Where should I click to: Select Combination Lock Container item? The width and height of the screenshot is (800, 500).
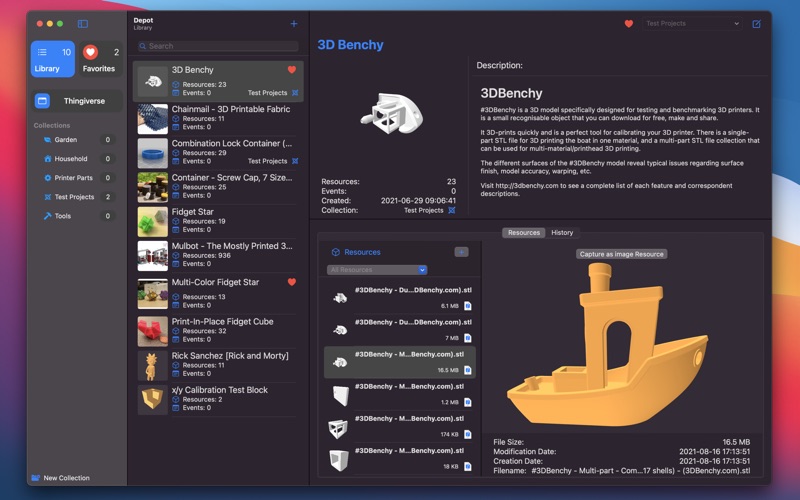click(218, 153)
